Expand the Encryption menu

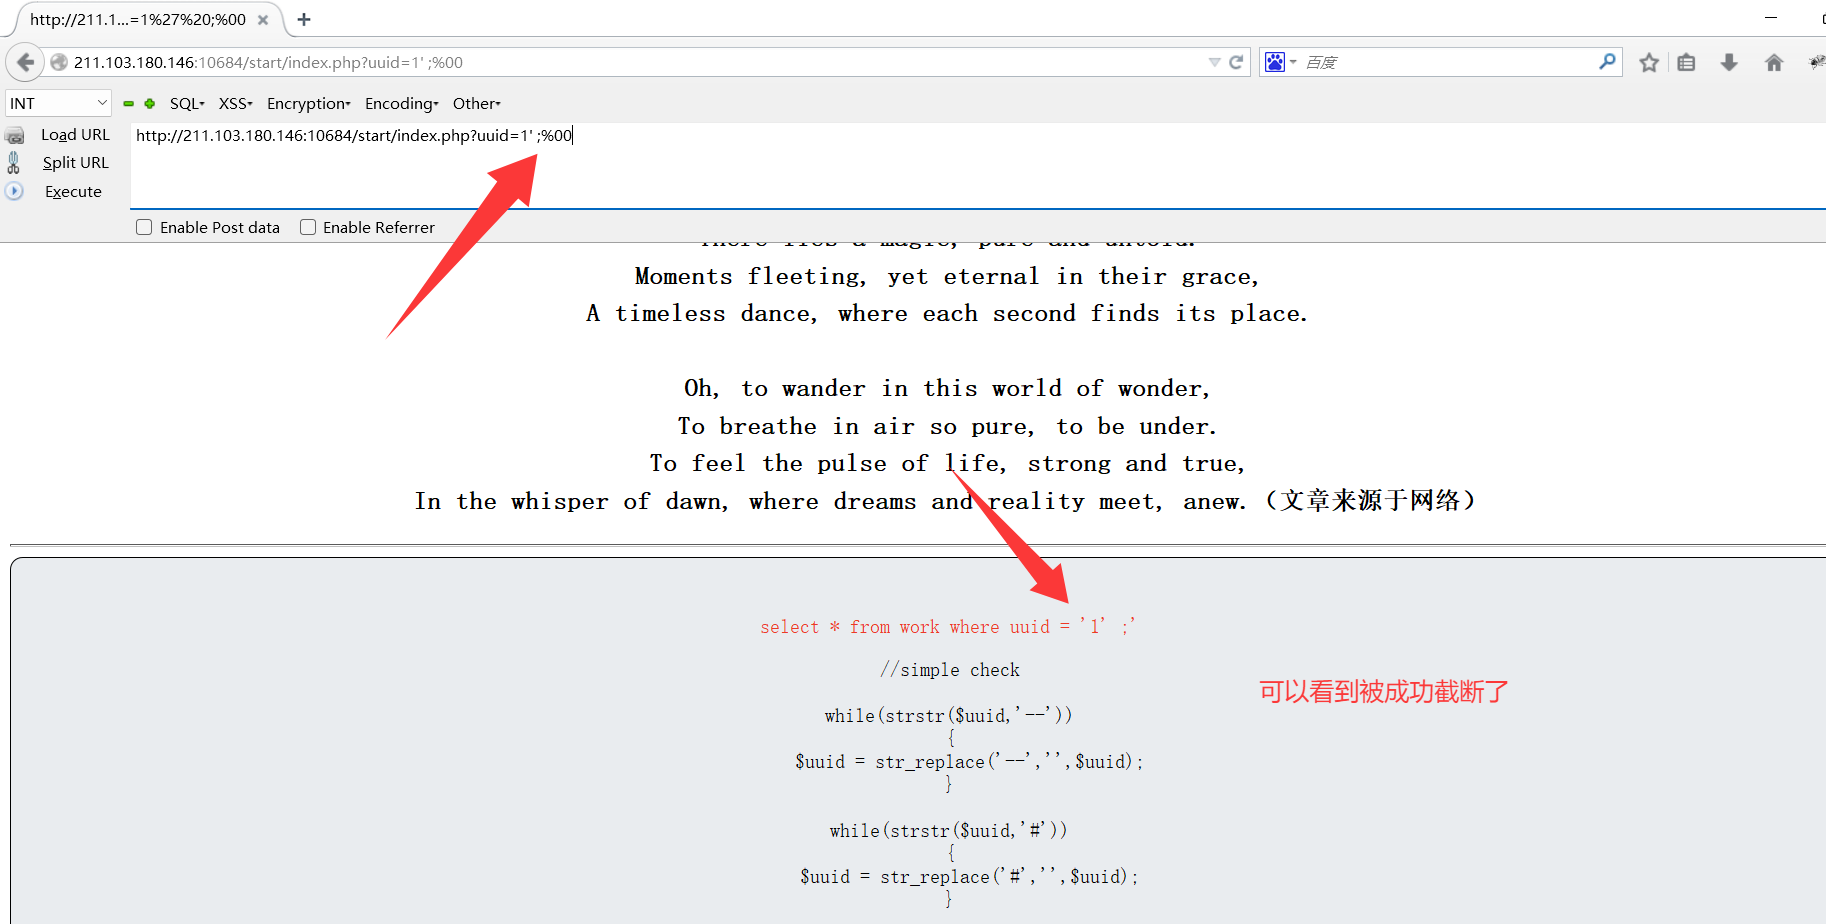tap(309, 104)
